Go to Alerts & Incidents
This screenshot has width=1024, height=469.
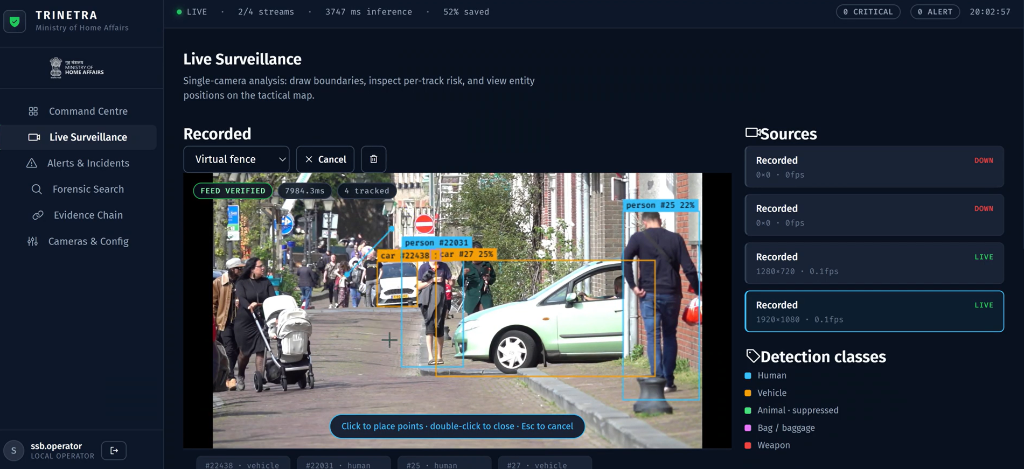[78, 163]
